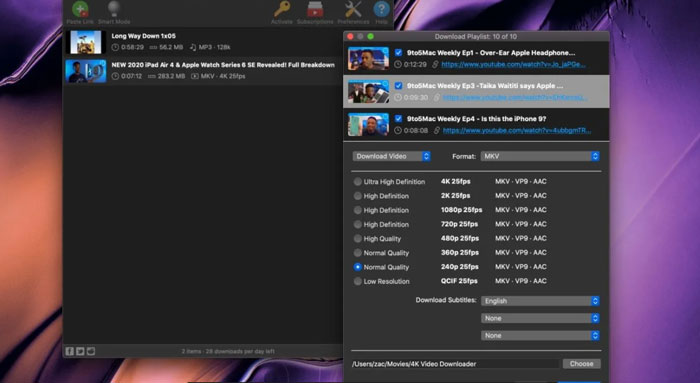Open the Format MKV dropdown
The image size is (700, 383).
coord(540,156)
